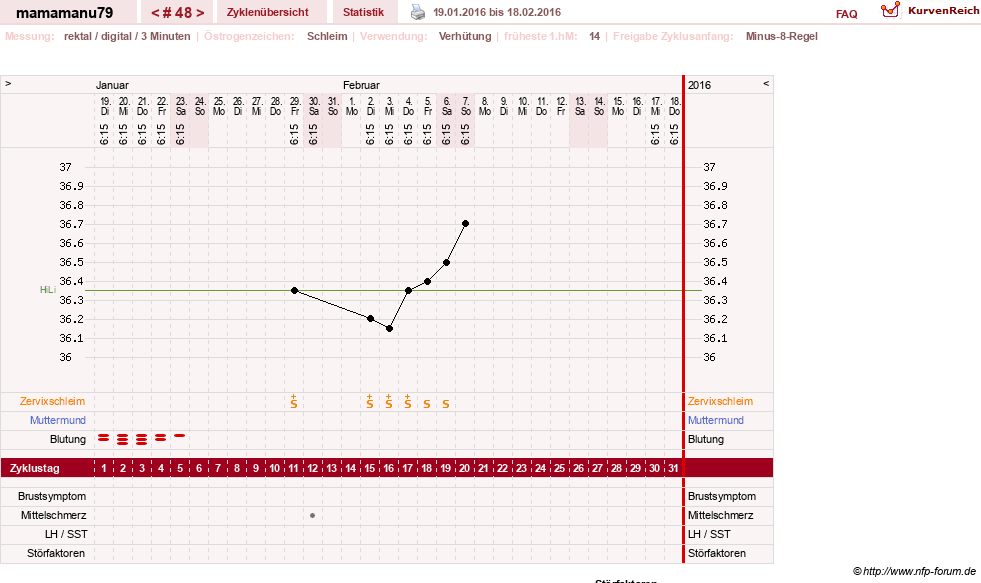Click the date range 19.01.2016 bis 18.02.2016
Screen dimensions: 981x583
[x=497, y=12]
